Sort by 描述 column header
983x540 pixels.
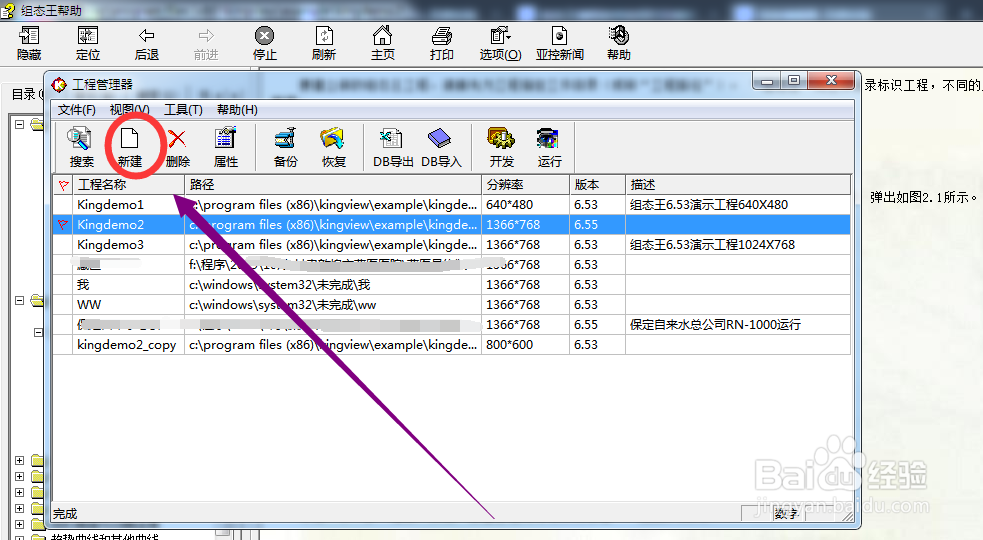(x=738, y=184)
